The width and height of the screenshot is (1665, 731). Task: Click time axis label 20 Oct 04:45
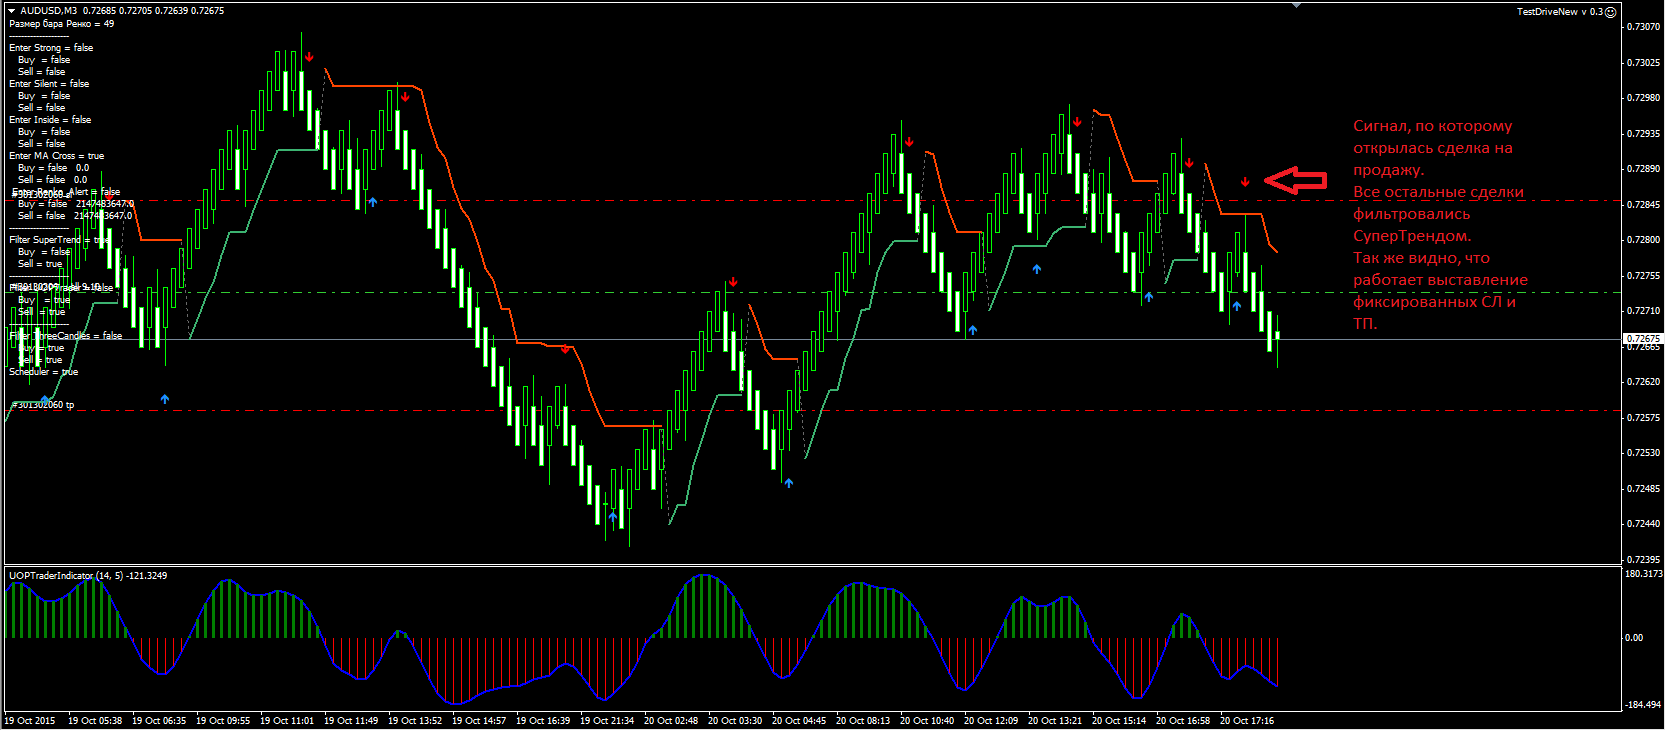(799, 721)
